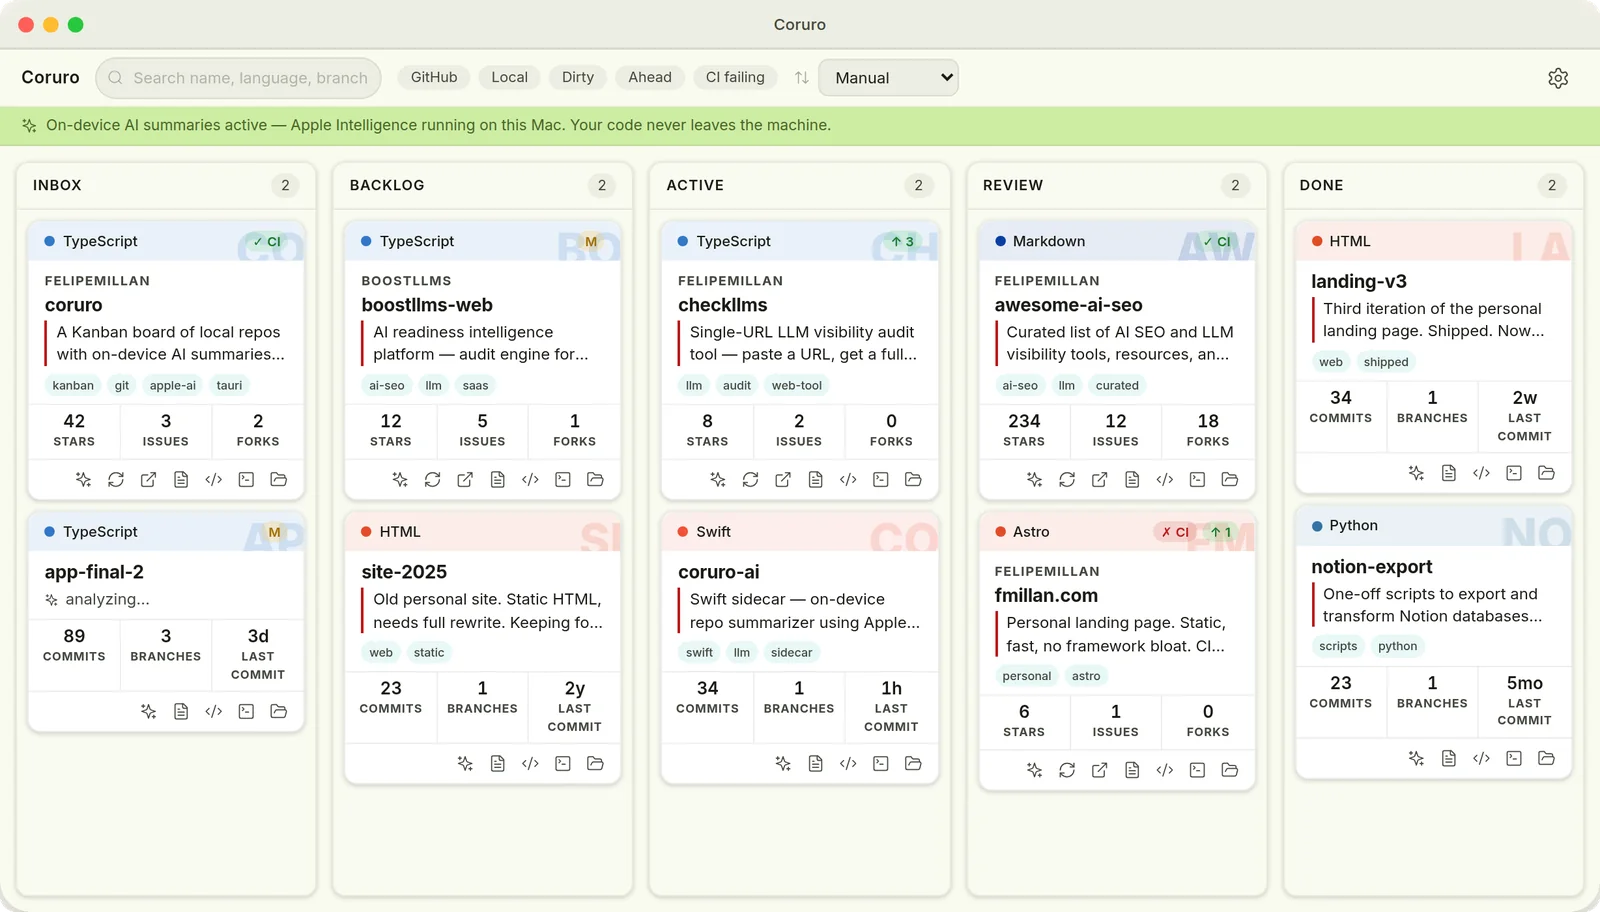The image size is (1600, 912).
Task: Open the boostllms-web card title
Action: (x=427, y=305)
